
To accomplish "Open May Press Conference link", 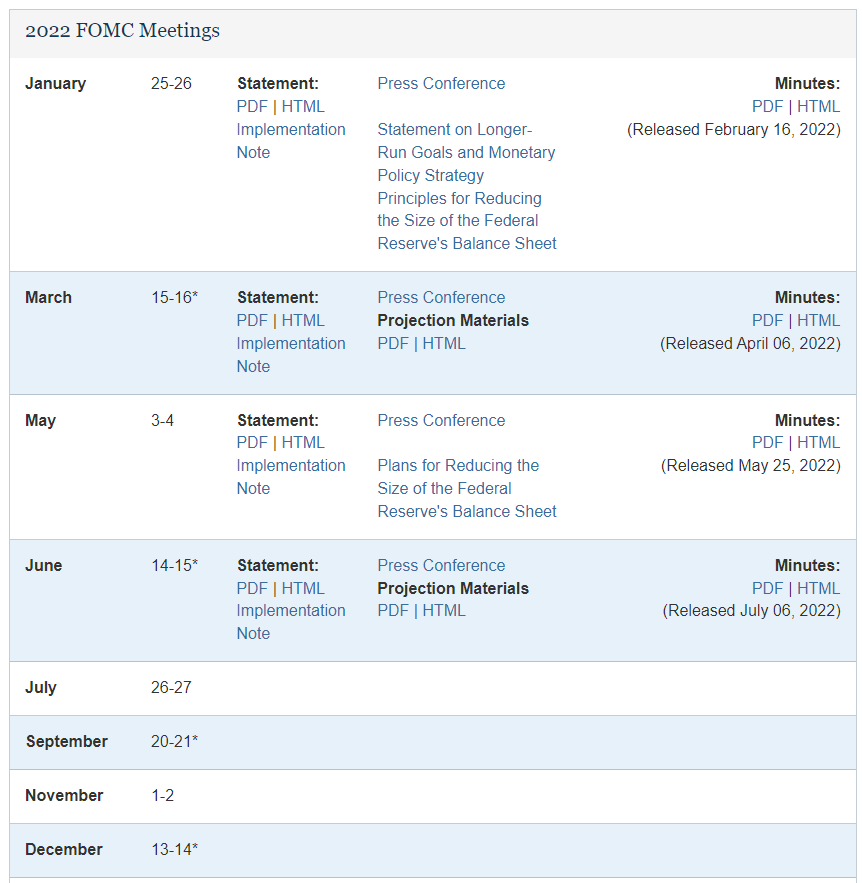I will (x=441, y=420).
